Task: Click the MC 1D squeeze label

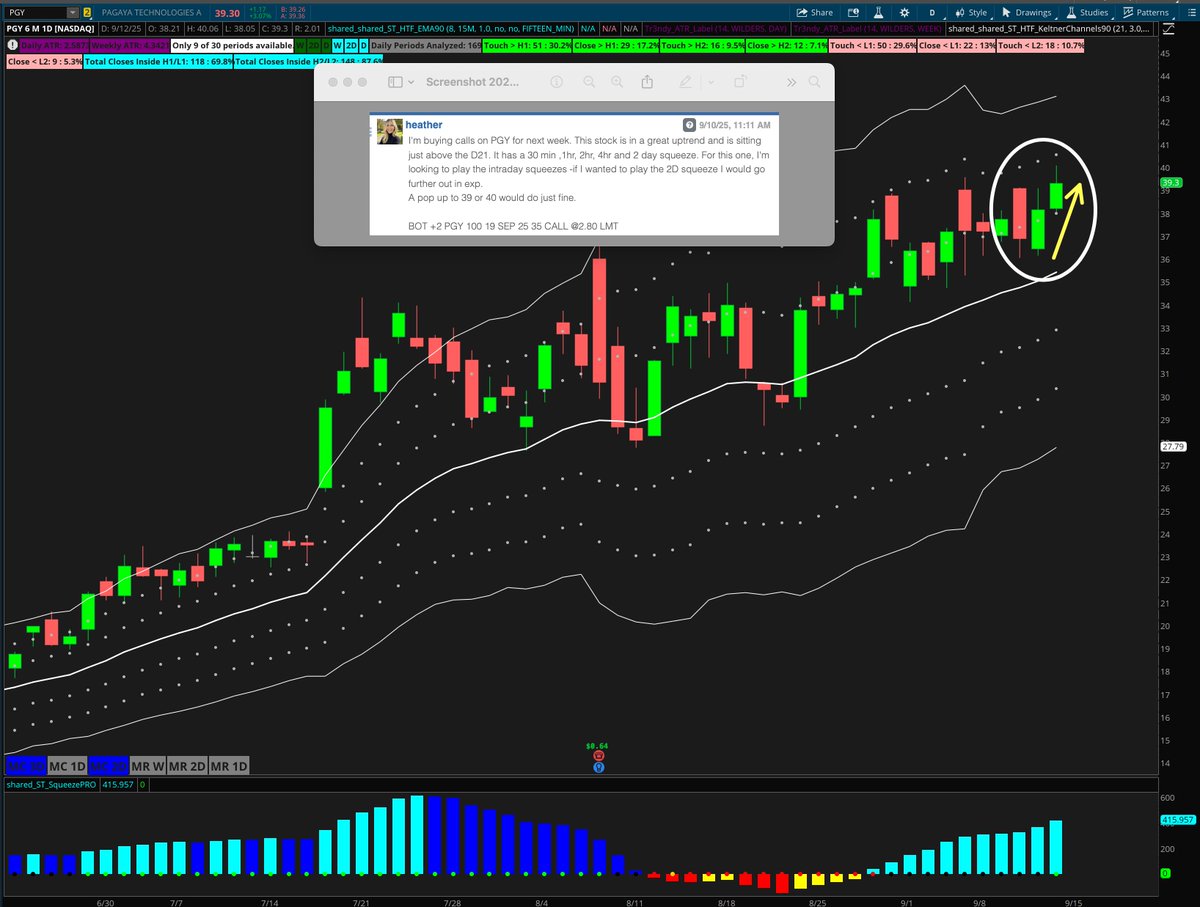Action: (x=68, y=766)
